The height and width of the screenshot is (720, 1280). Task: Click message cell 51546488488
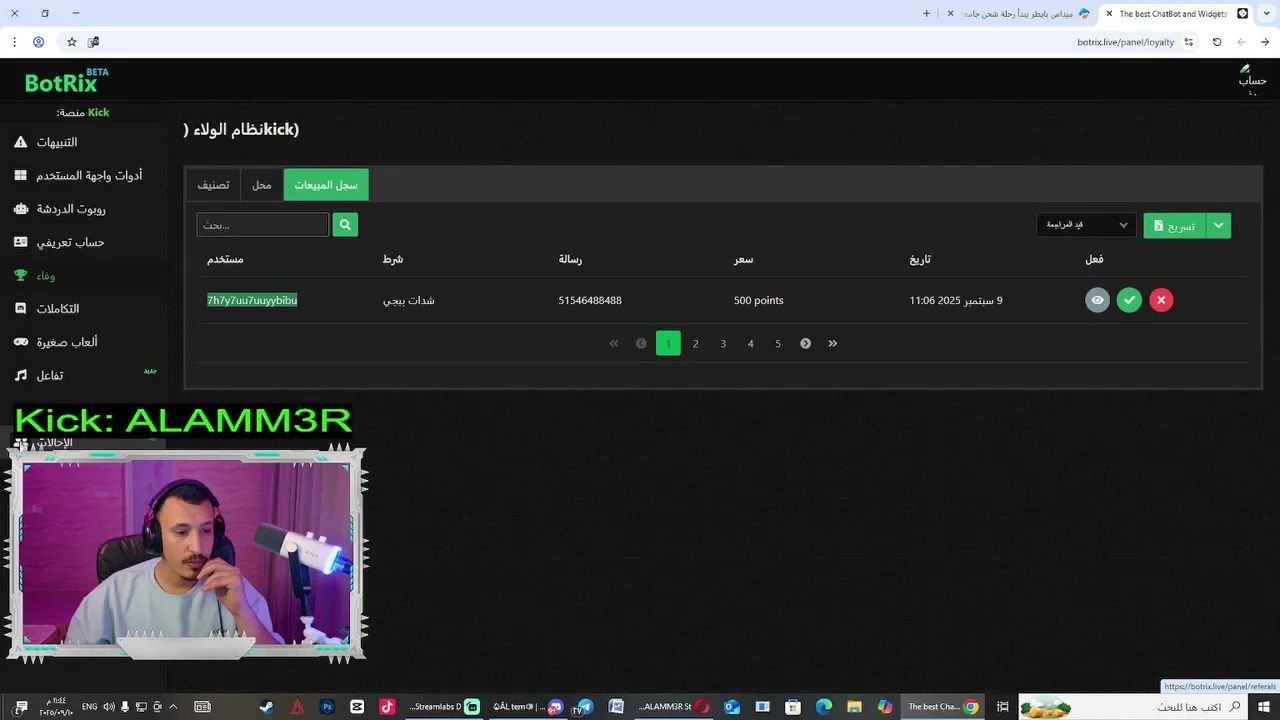coord(590,300)
